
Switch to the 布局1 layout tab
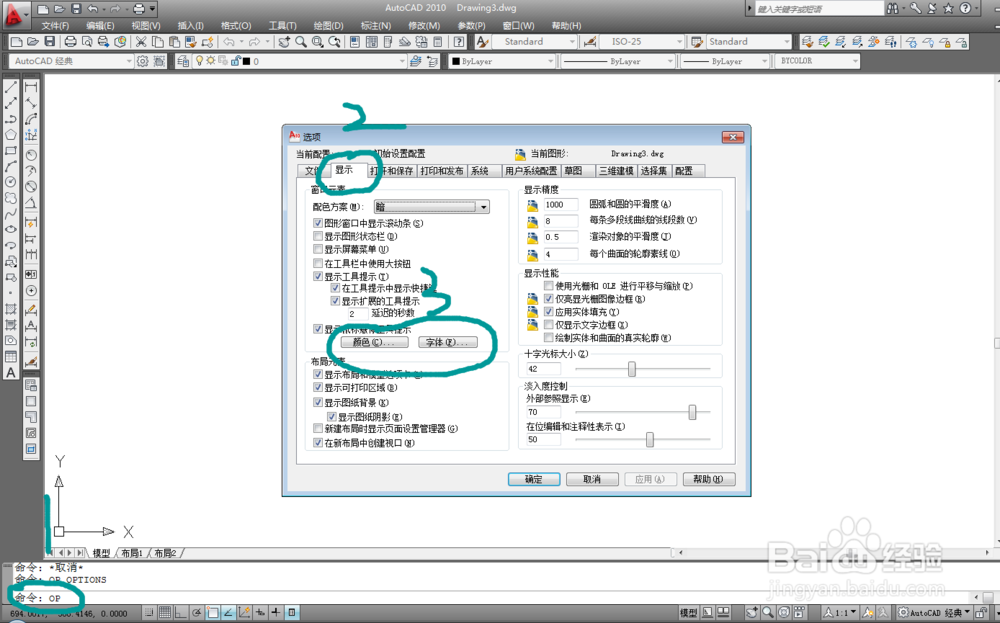point(132,553)
